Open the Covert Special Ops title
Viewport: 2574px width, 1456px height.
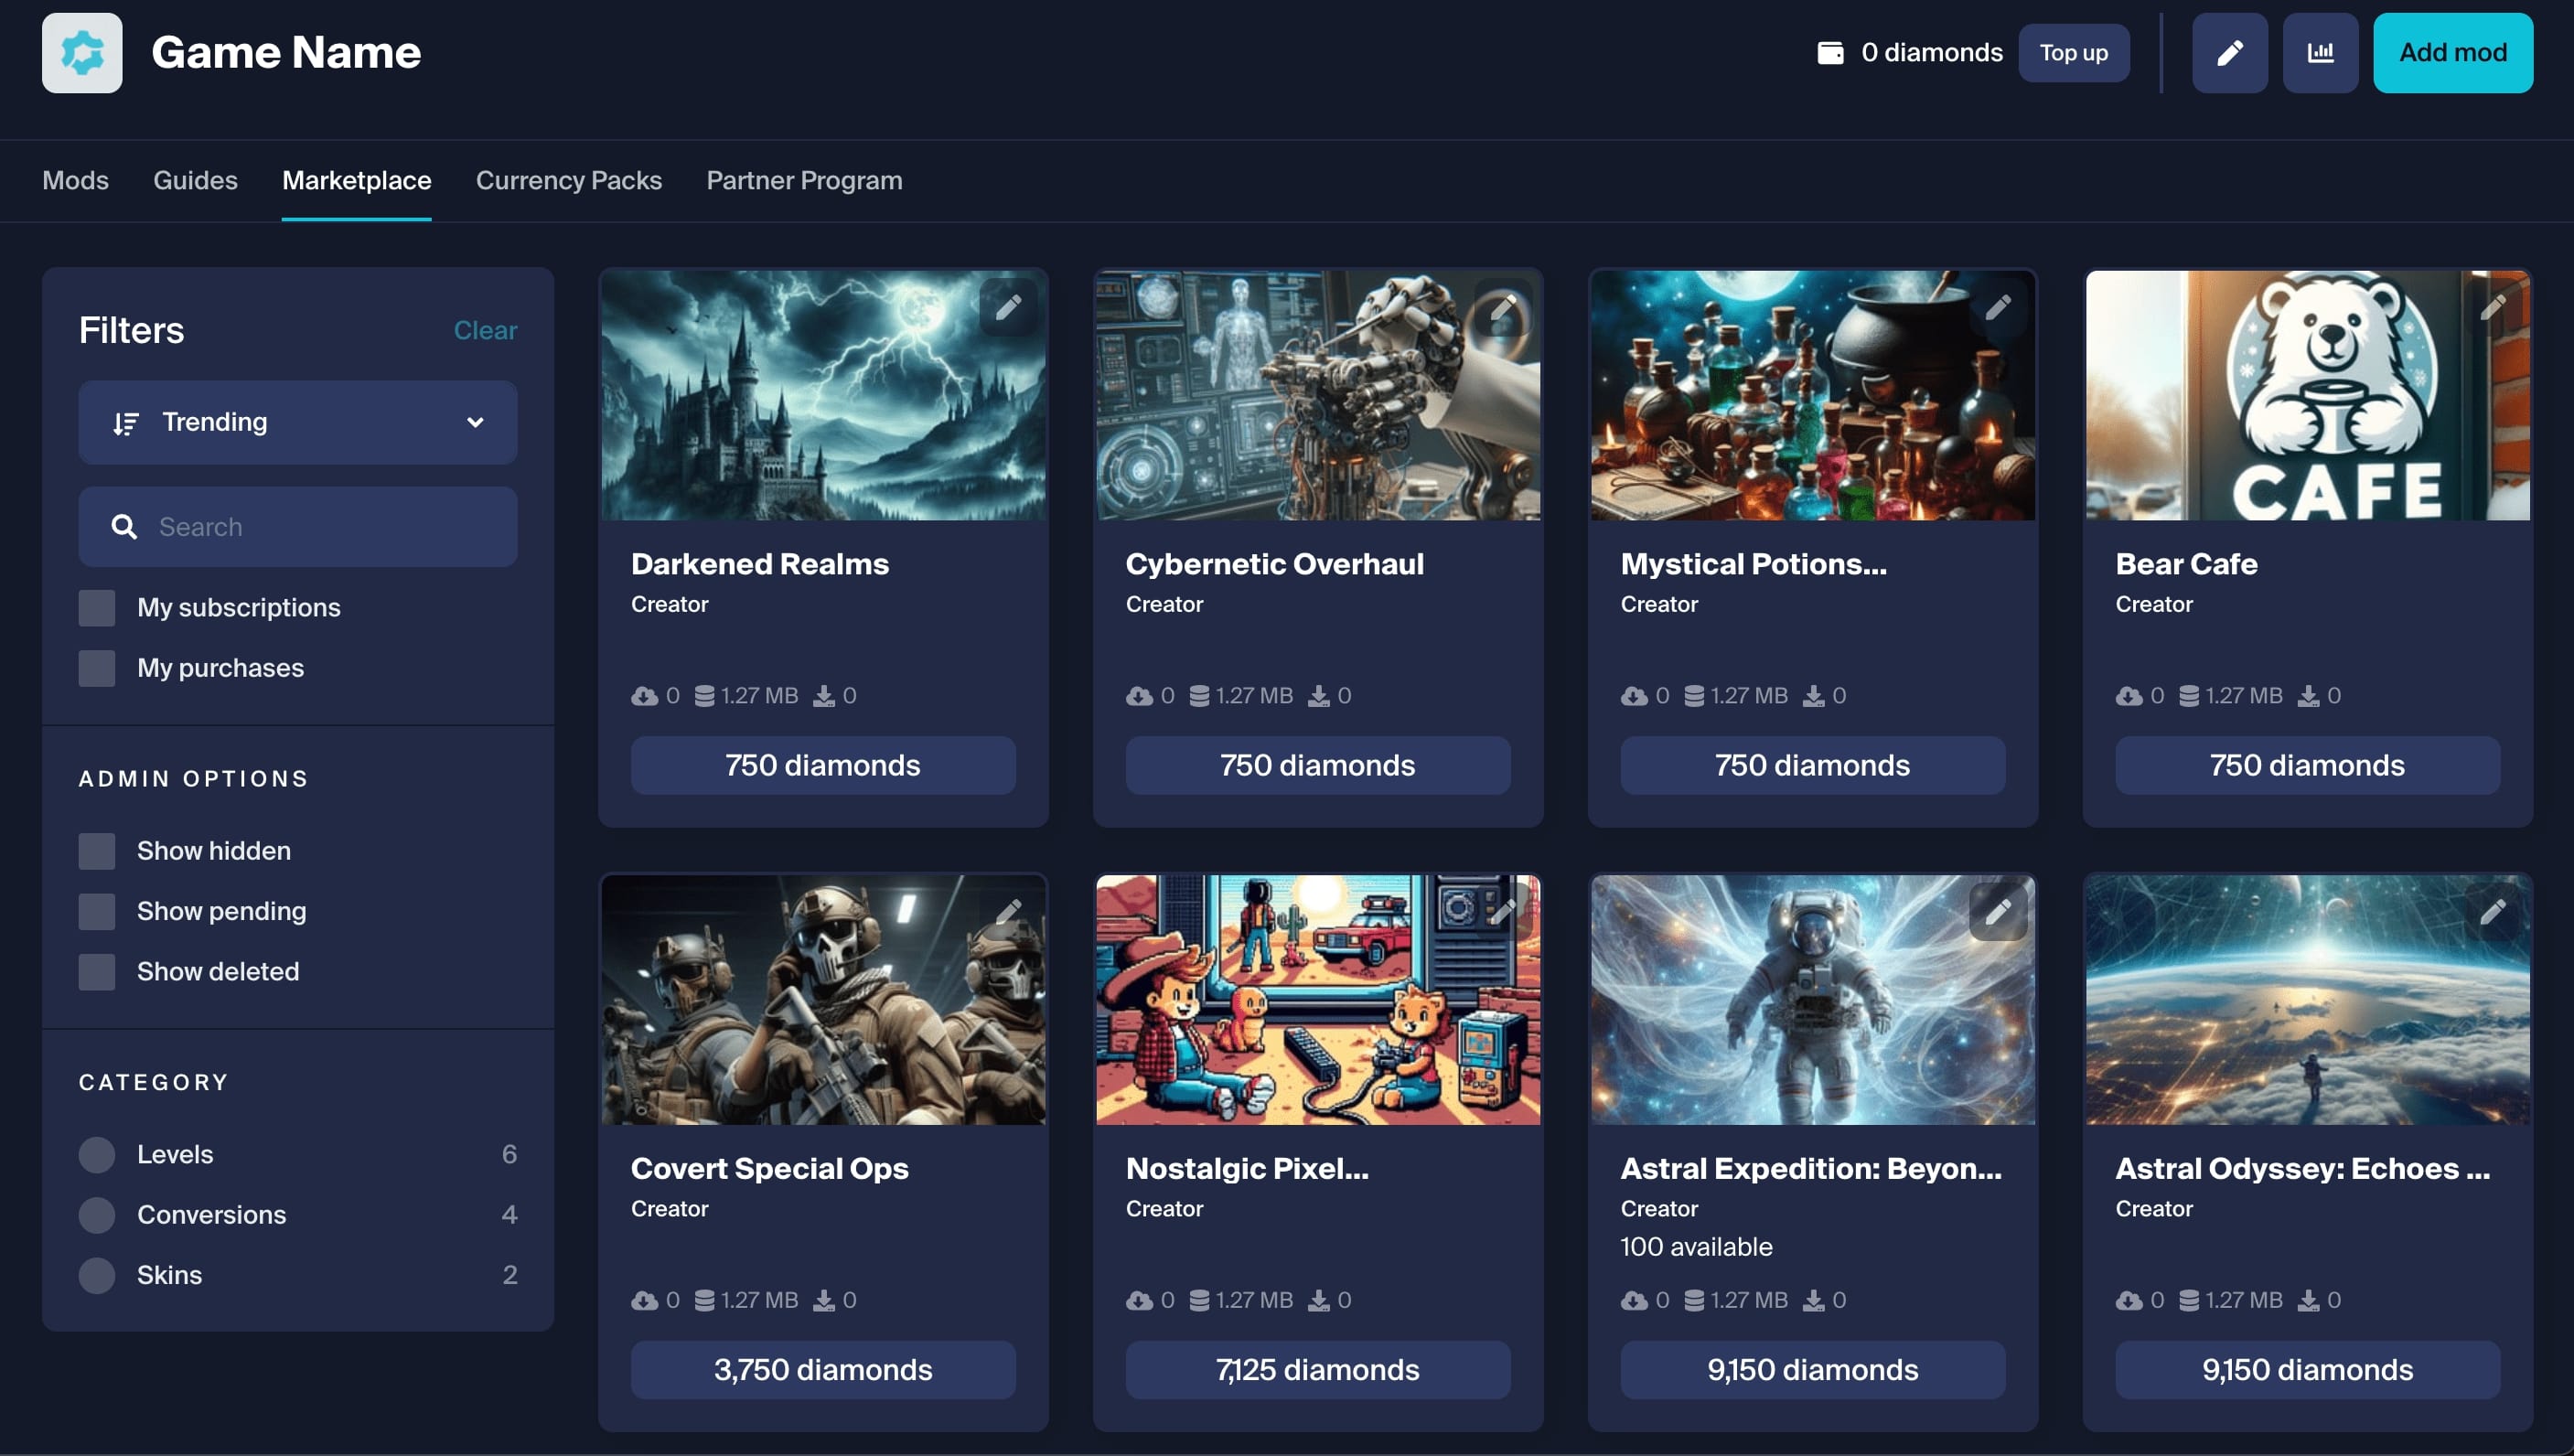(769, 1168)
